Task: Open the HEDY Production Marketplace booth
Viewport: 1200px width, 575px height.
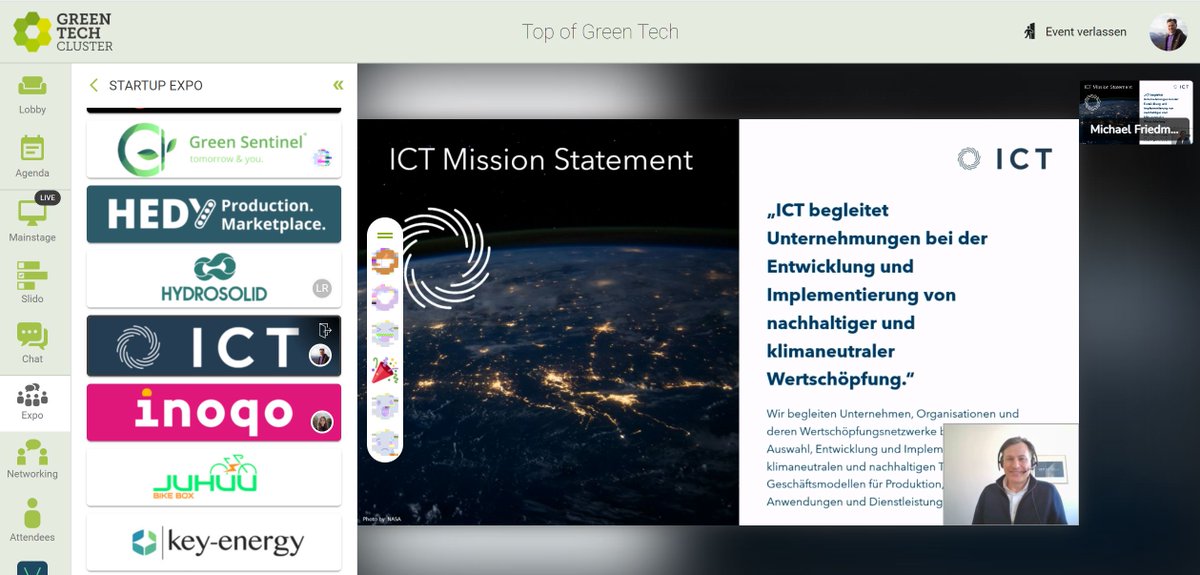Action: [x=214, y=214]
